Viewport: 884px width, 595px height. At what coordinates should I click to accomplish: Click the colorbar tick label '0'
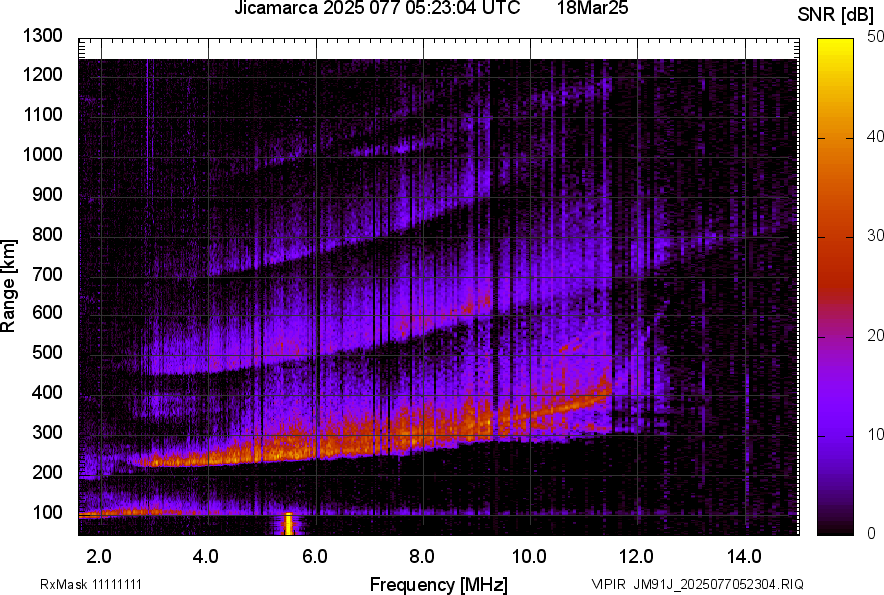click(872, 534)
